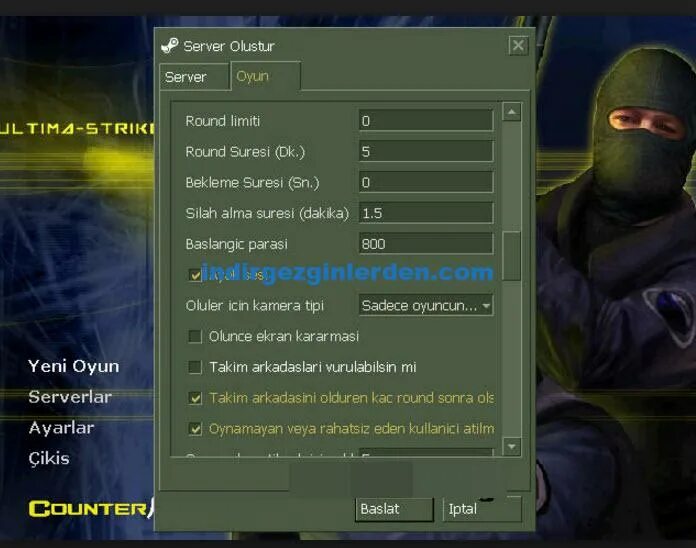Close the Server Olustur dialog

tap(518, 46)
